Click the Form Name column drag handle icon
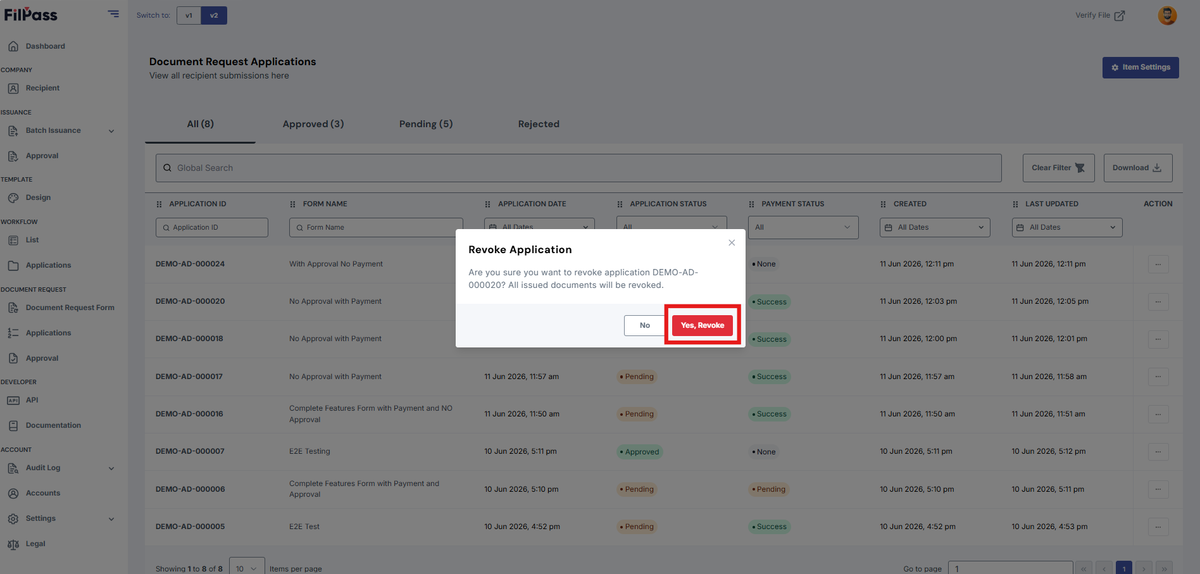The width and height of the screenshot is (1200, 574). click(x=293, y=204)
